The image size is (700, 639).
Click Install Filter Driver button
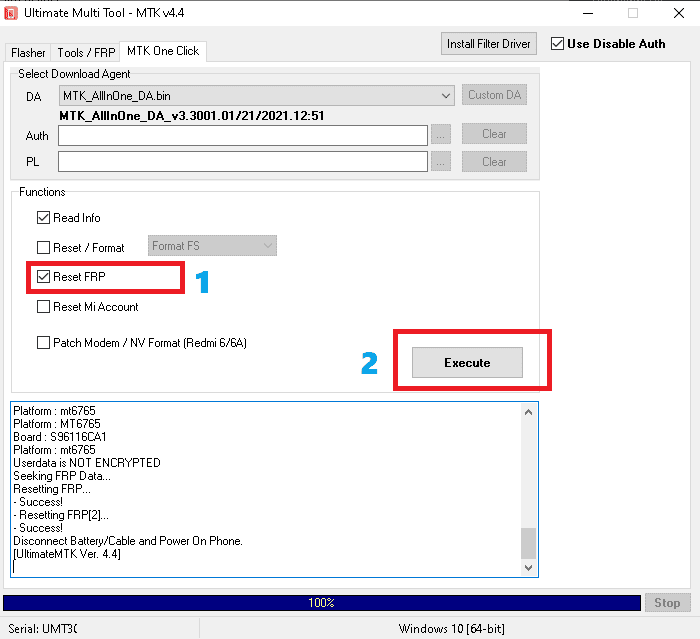tap(489, 44)
